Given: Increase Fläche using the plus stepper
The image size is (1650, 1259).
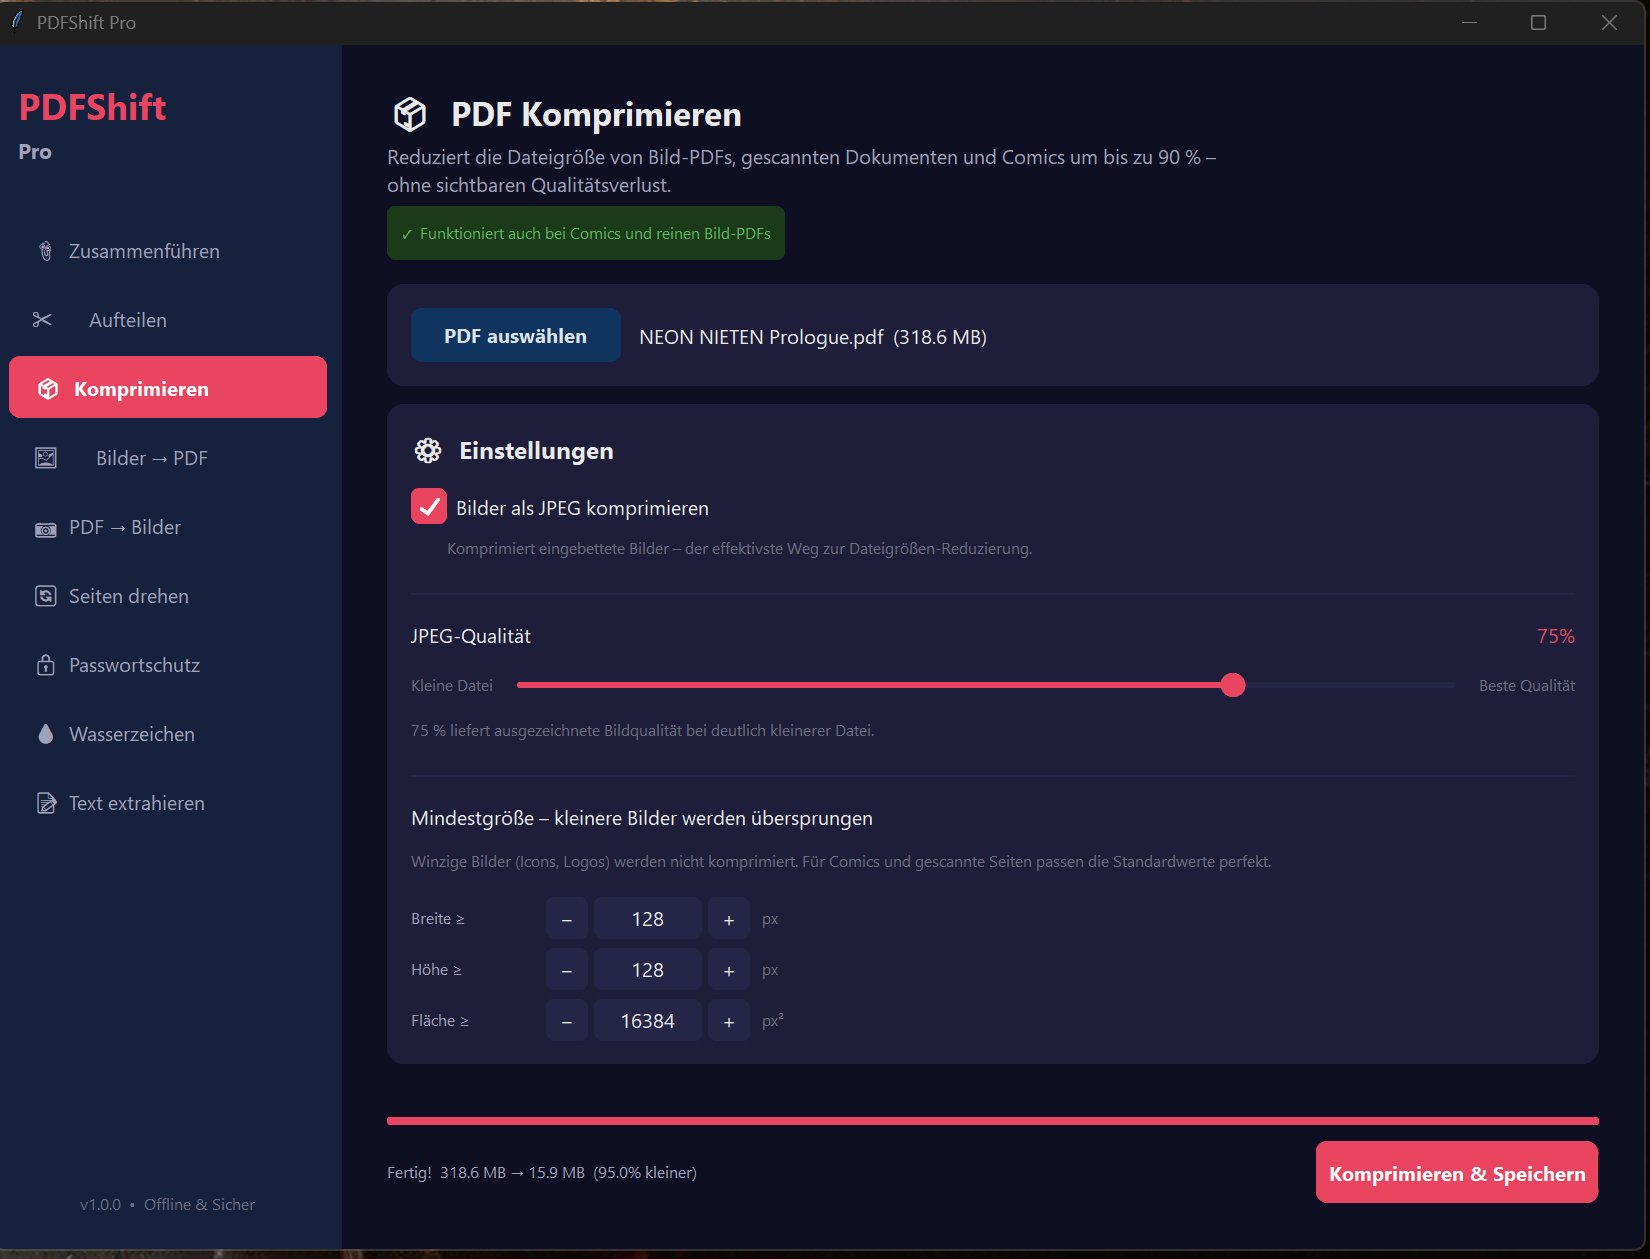Looking at the screenshot, I should 728,1020.
